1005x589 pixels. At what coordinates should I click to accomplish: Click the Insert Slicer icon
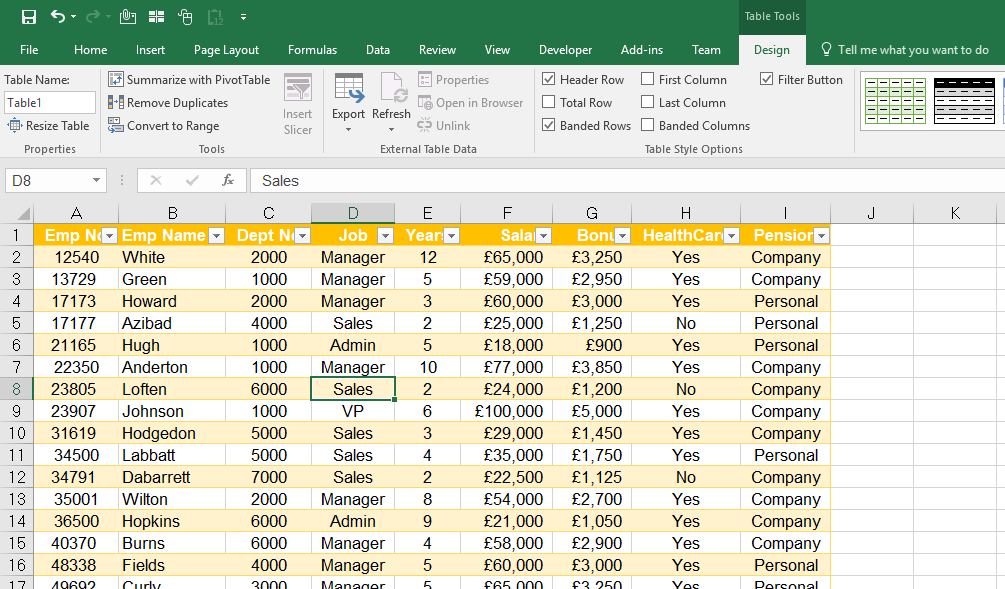click(297, 88)
